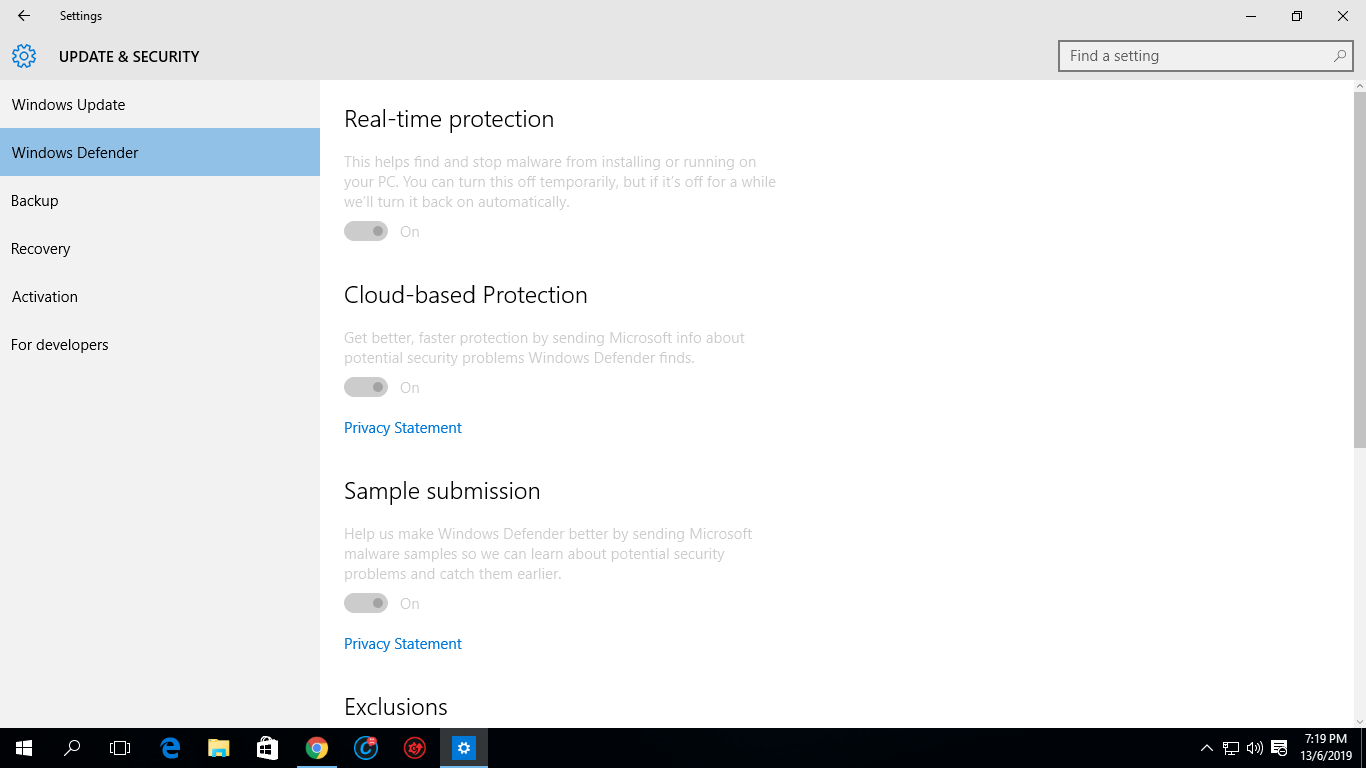Open the Action Center notifications icon

click(x=1279, y=748)
